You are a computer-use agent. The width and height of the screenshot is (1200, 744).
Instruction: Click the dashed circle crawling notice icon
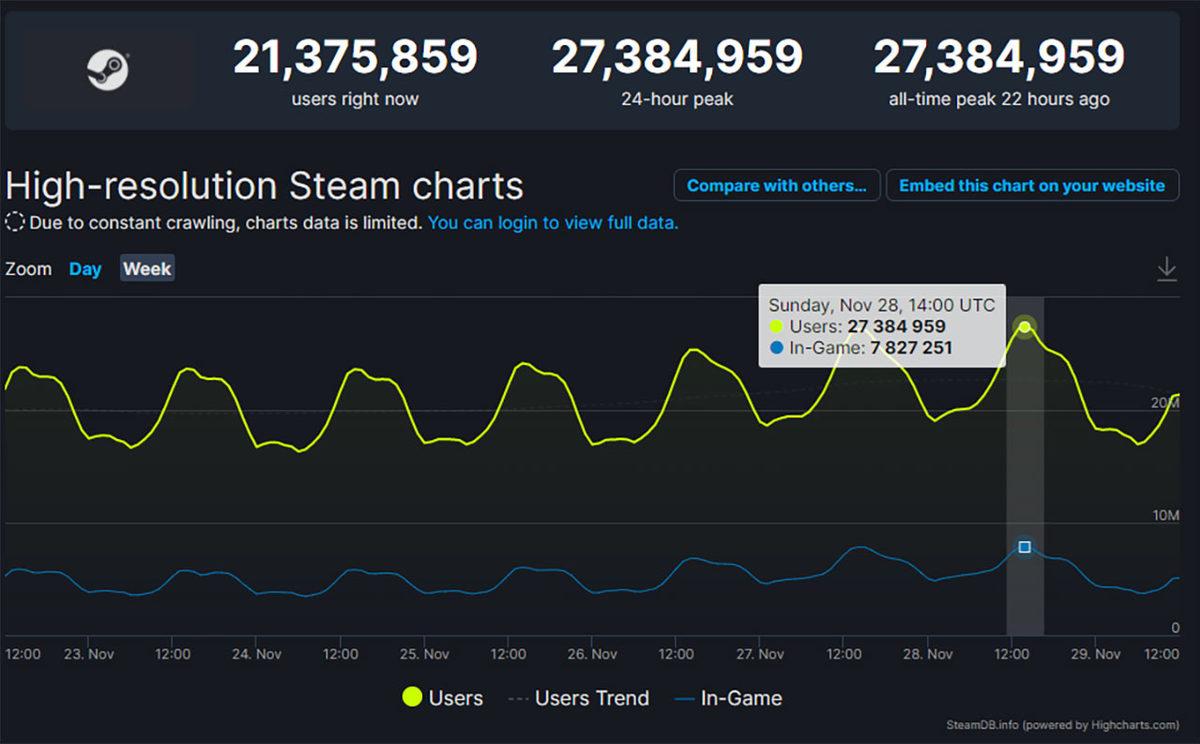[14, 223]
